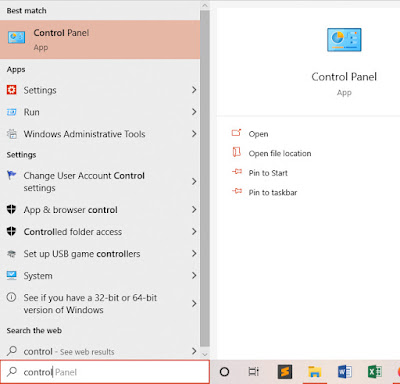Click the Control Panel title in preview pane
The width and height of the screenshot is (400, 384).
344,77
